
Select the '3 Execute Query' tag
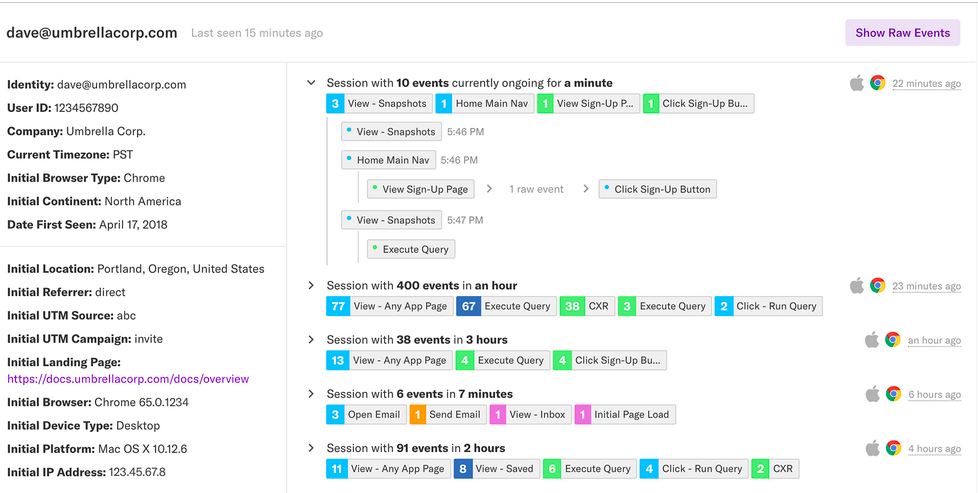click(x=665, y=306)
